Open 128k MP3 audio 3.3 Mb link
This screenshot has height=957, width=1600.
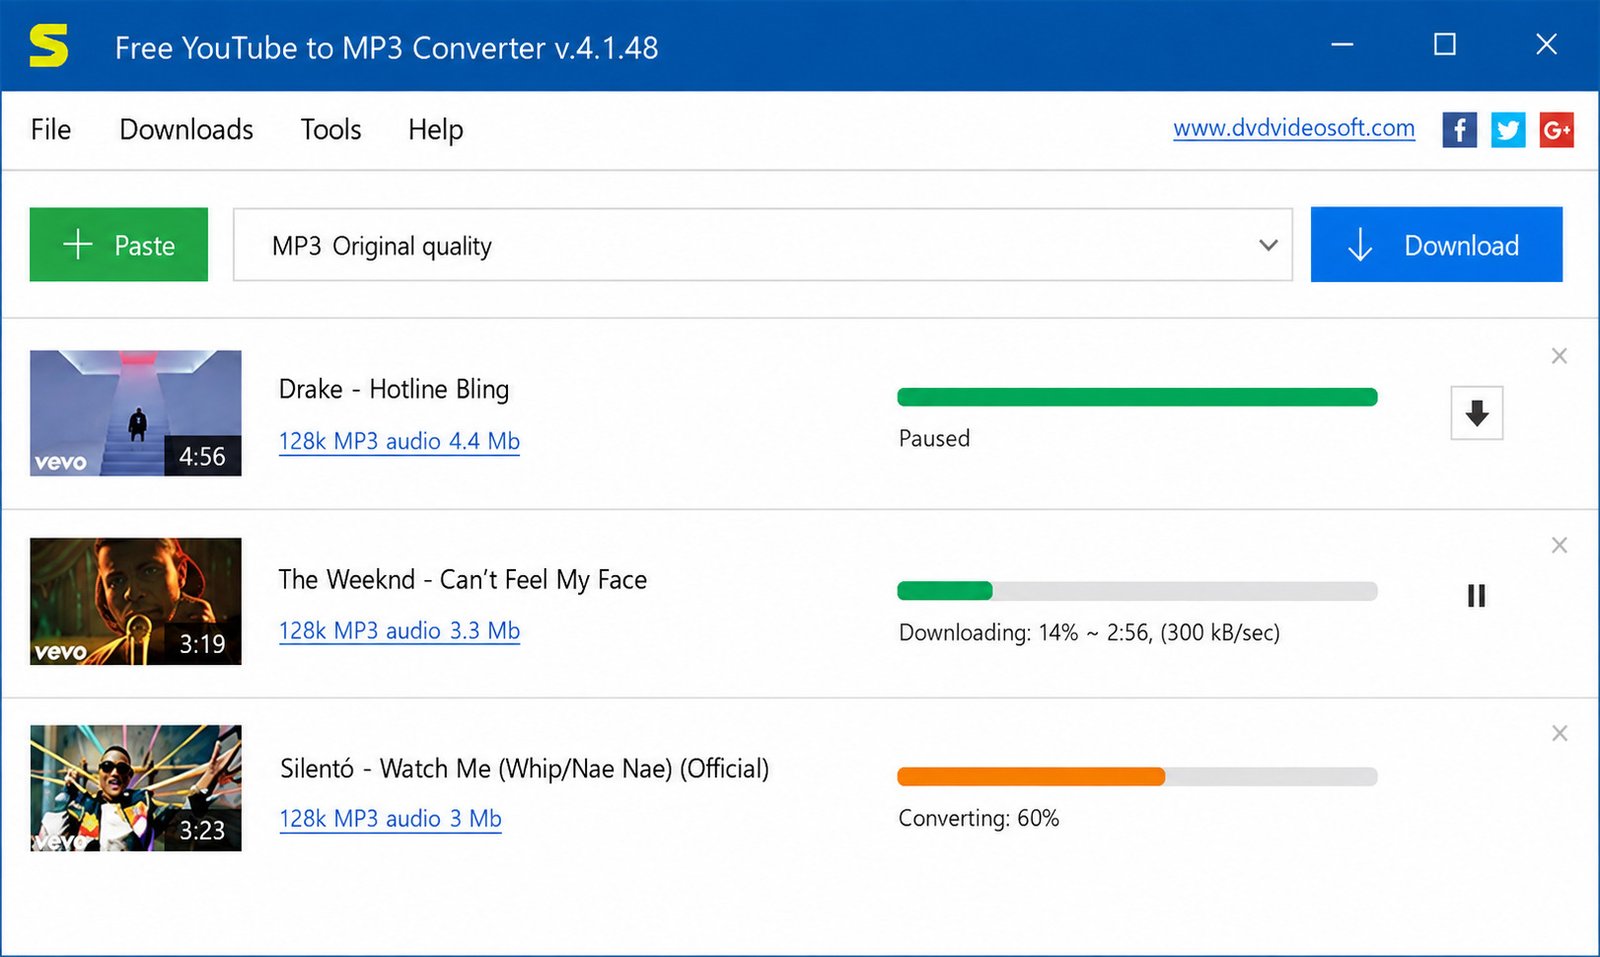[x=399, y=631]
